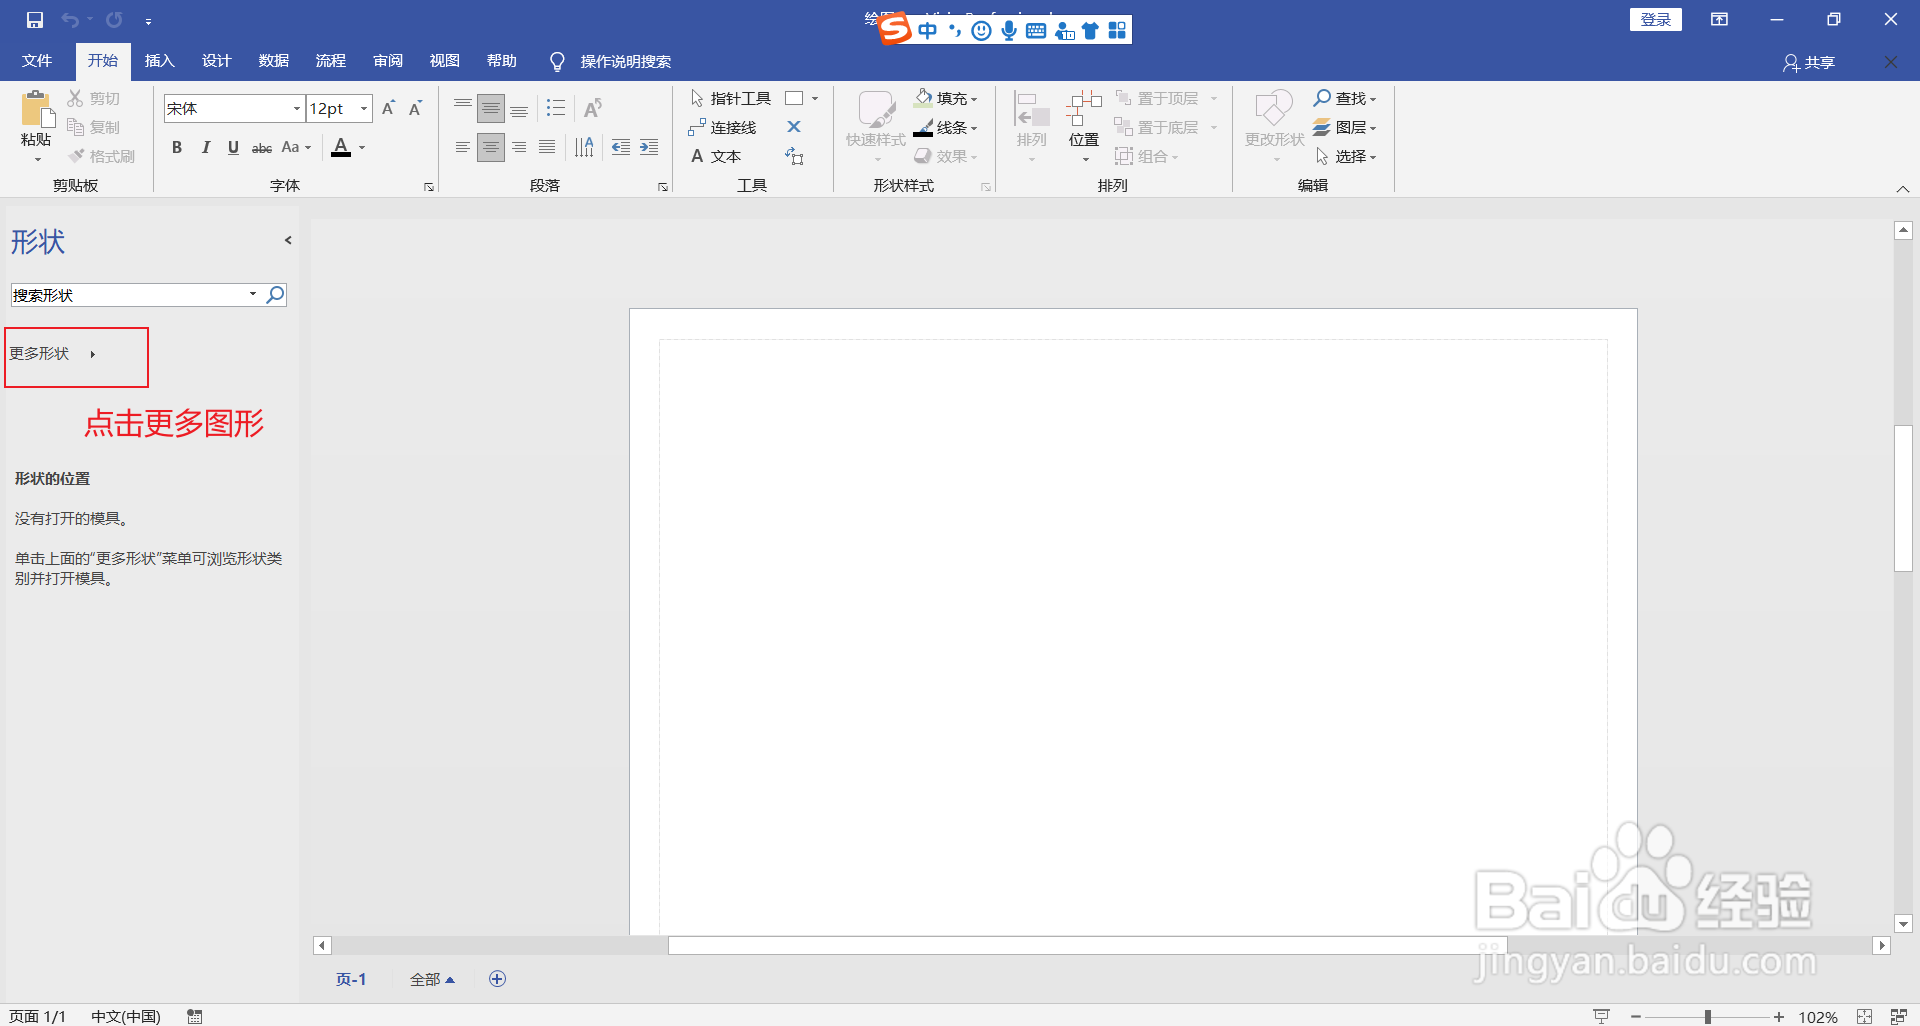
Task: Select the Connector tool (连接线)
Action: [722, 127]
